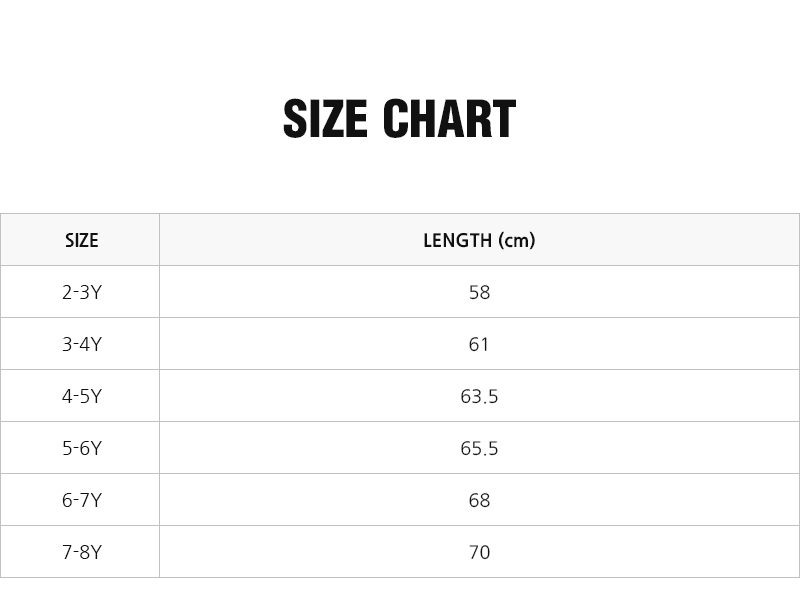This screenshot has height=616, width=800.
Task: Click the (cm) unit in the header
Action: click(517, 240)
